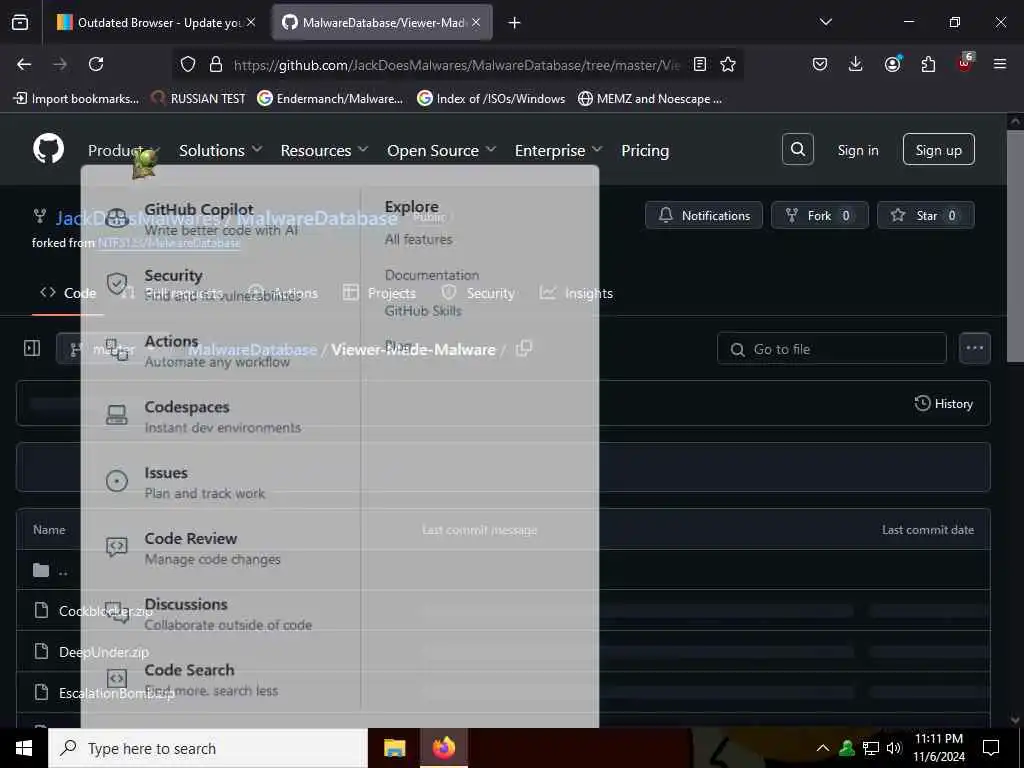Expand the Resources navigation menu
Image resolution: width=1024 pixels, height=768 pixels.
(x=325, y=150)
